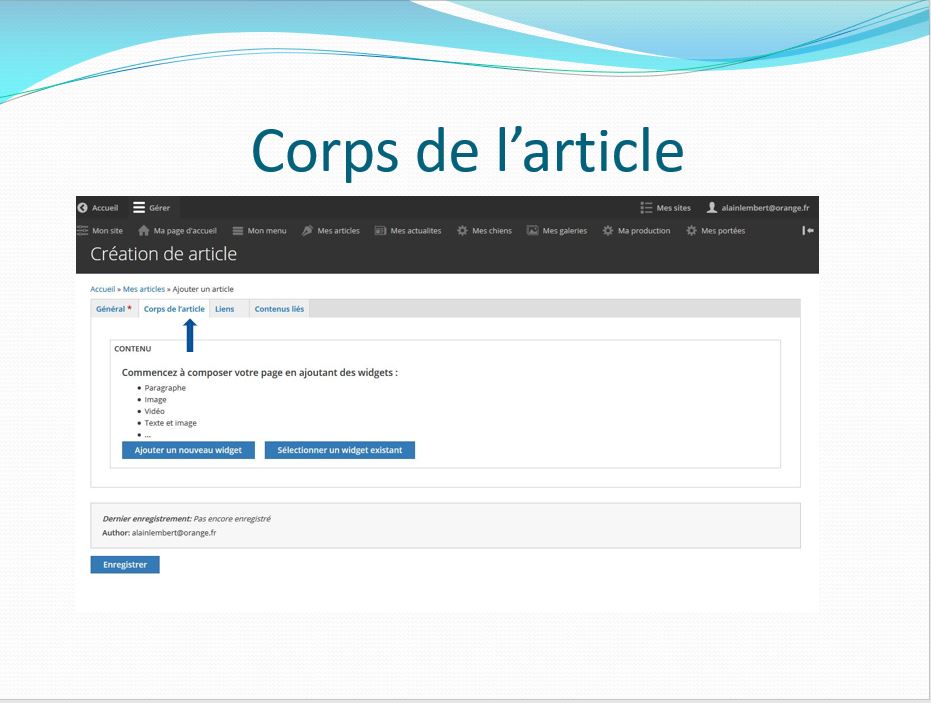This screenshot has width=931, height=703.
Task: Click the Ajouter un nouveau widget button
Action: [x=188, y=450]
